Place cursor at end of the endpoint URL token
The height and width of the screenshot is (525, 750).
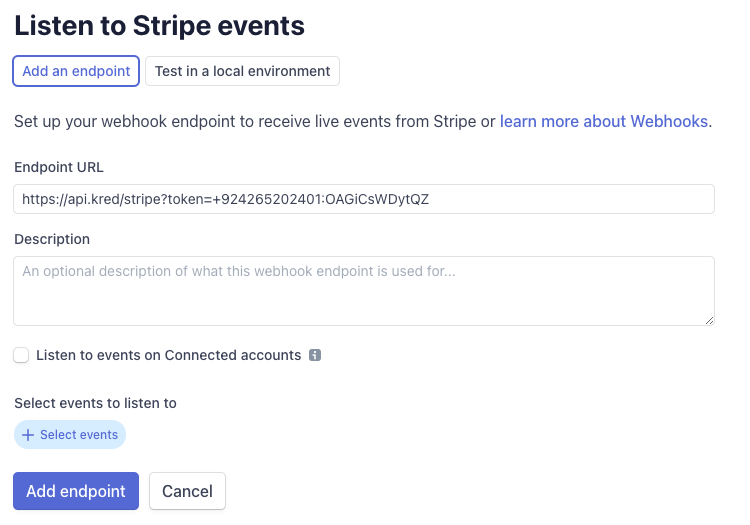[430, 199]
